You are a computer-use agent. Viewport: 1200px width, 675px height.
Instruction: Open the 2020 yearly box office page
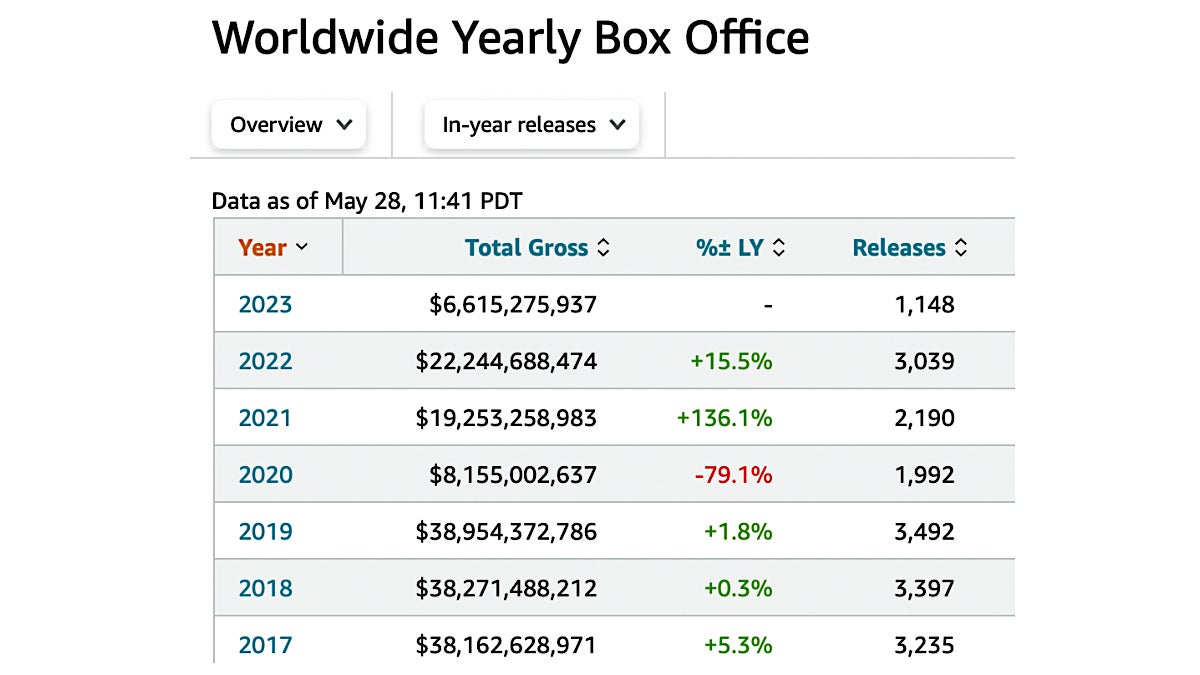[x=265, y=475]
